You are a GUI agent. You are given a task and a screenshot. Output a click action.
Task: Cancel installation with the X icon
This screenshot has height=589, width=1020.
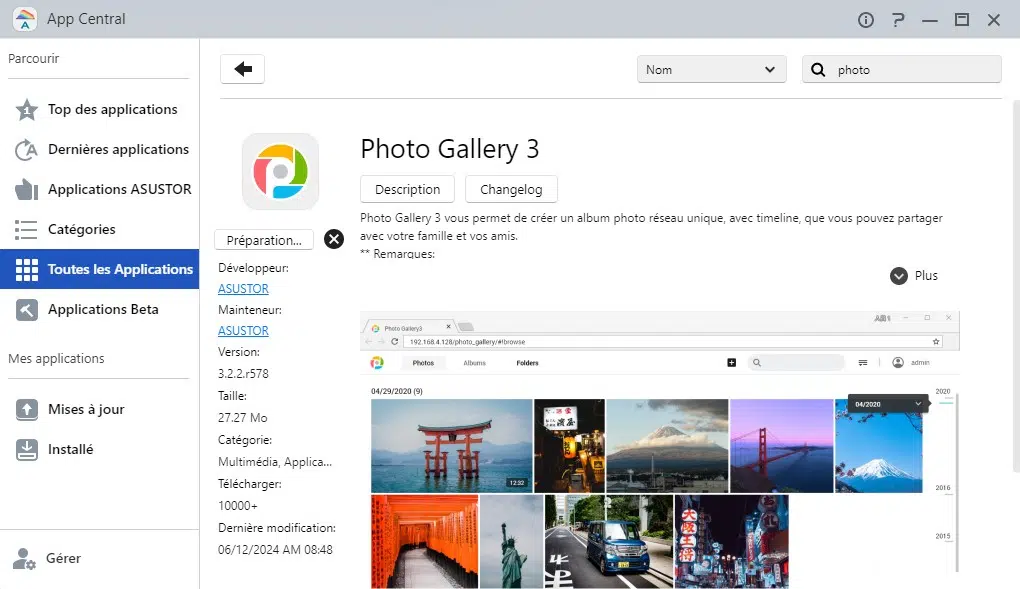(x=334, y=239)
